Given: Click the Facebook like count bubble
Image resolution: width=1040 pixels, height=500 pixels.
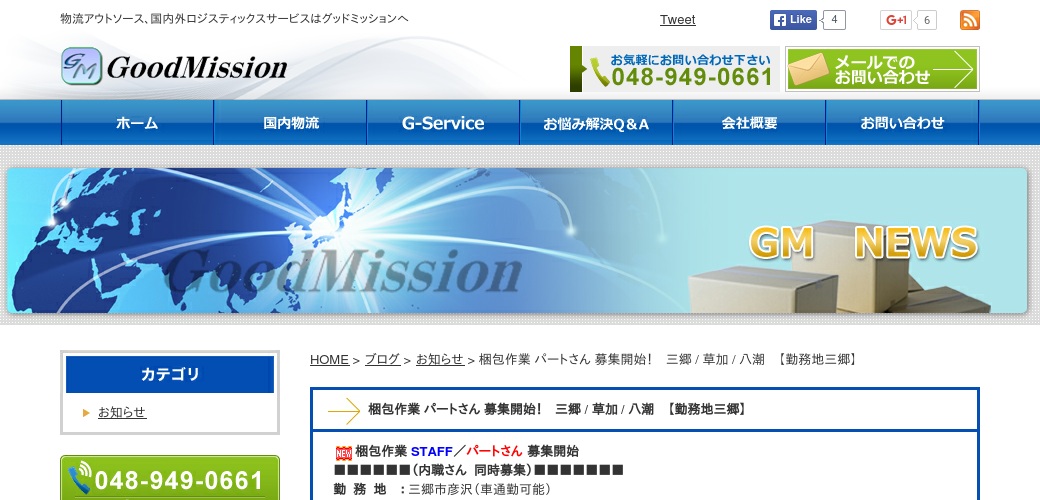Looking at the screenshot, I should tap(834, 20).
